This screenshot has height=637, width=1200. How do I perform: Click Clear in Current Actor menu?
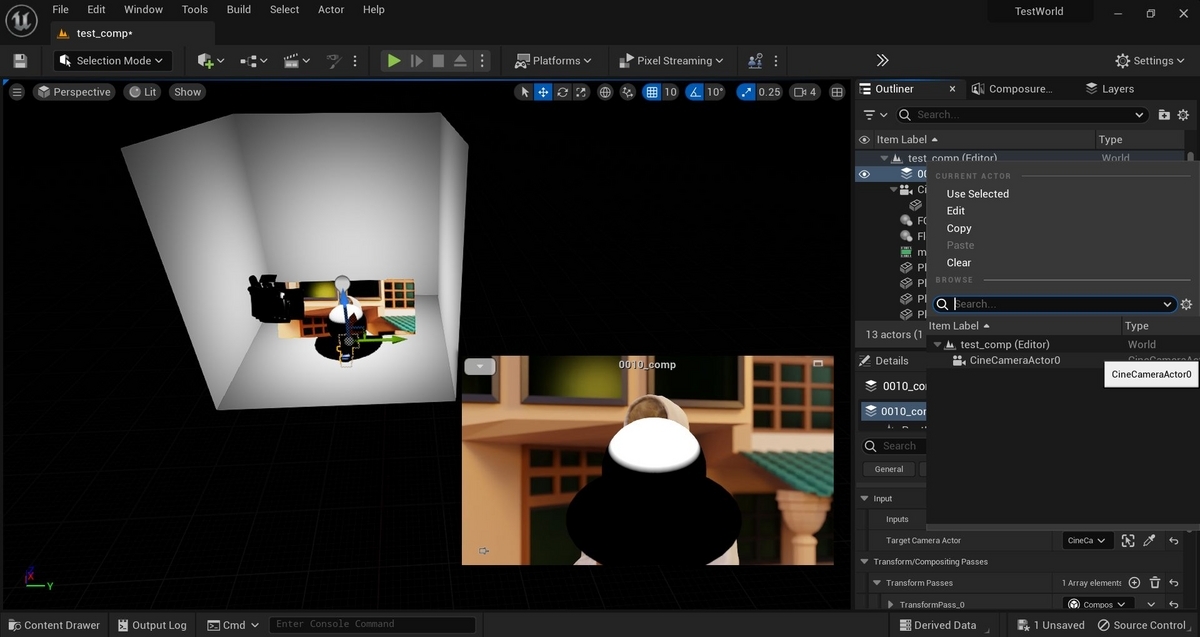coord(959,262)
